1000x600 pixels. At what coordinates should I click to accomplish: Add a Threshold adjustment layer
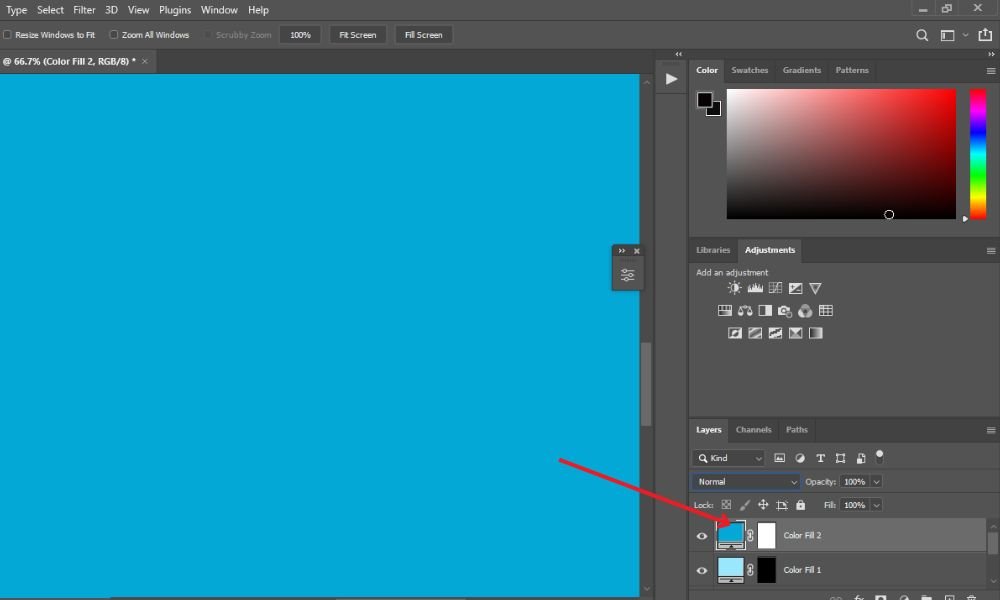coord(775,333)
